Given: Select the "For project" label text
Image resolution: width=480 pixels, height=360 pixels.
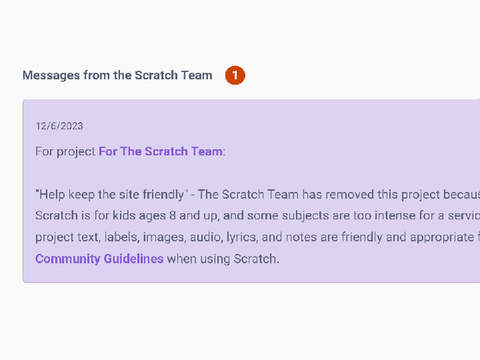Looking at the screenshot, I should coord(65,152).
